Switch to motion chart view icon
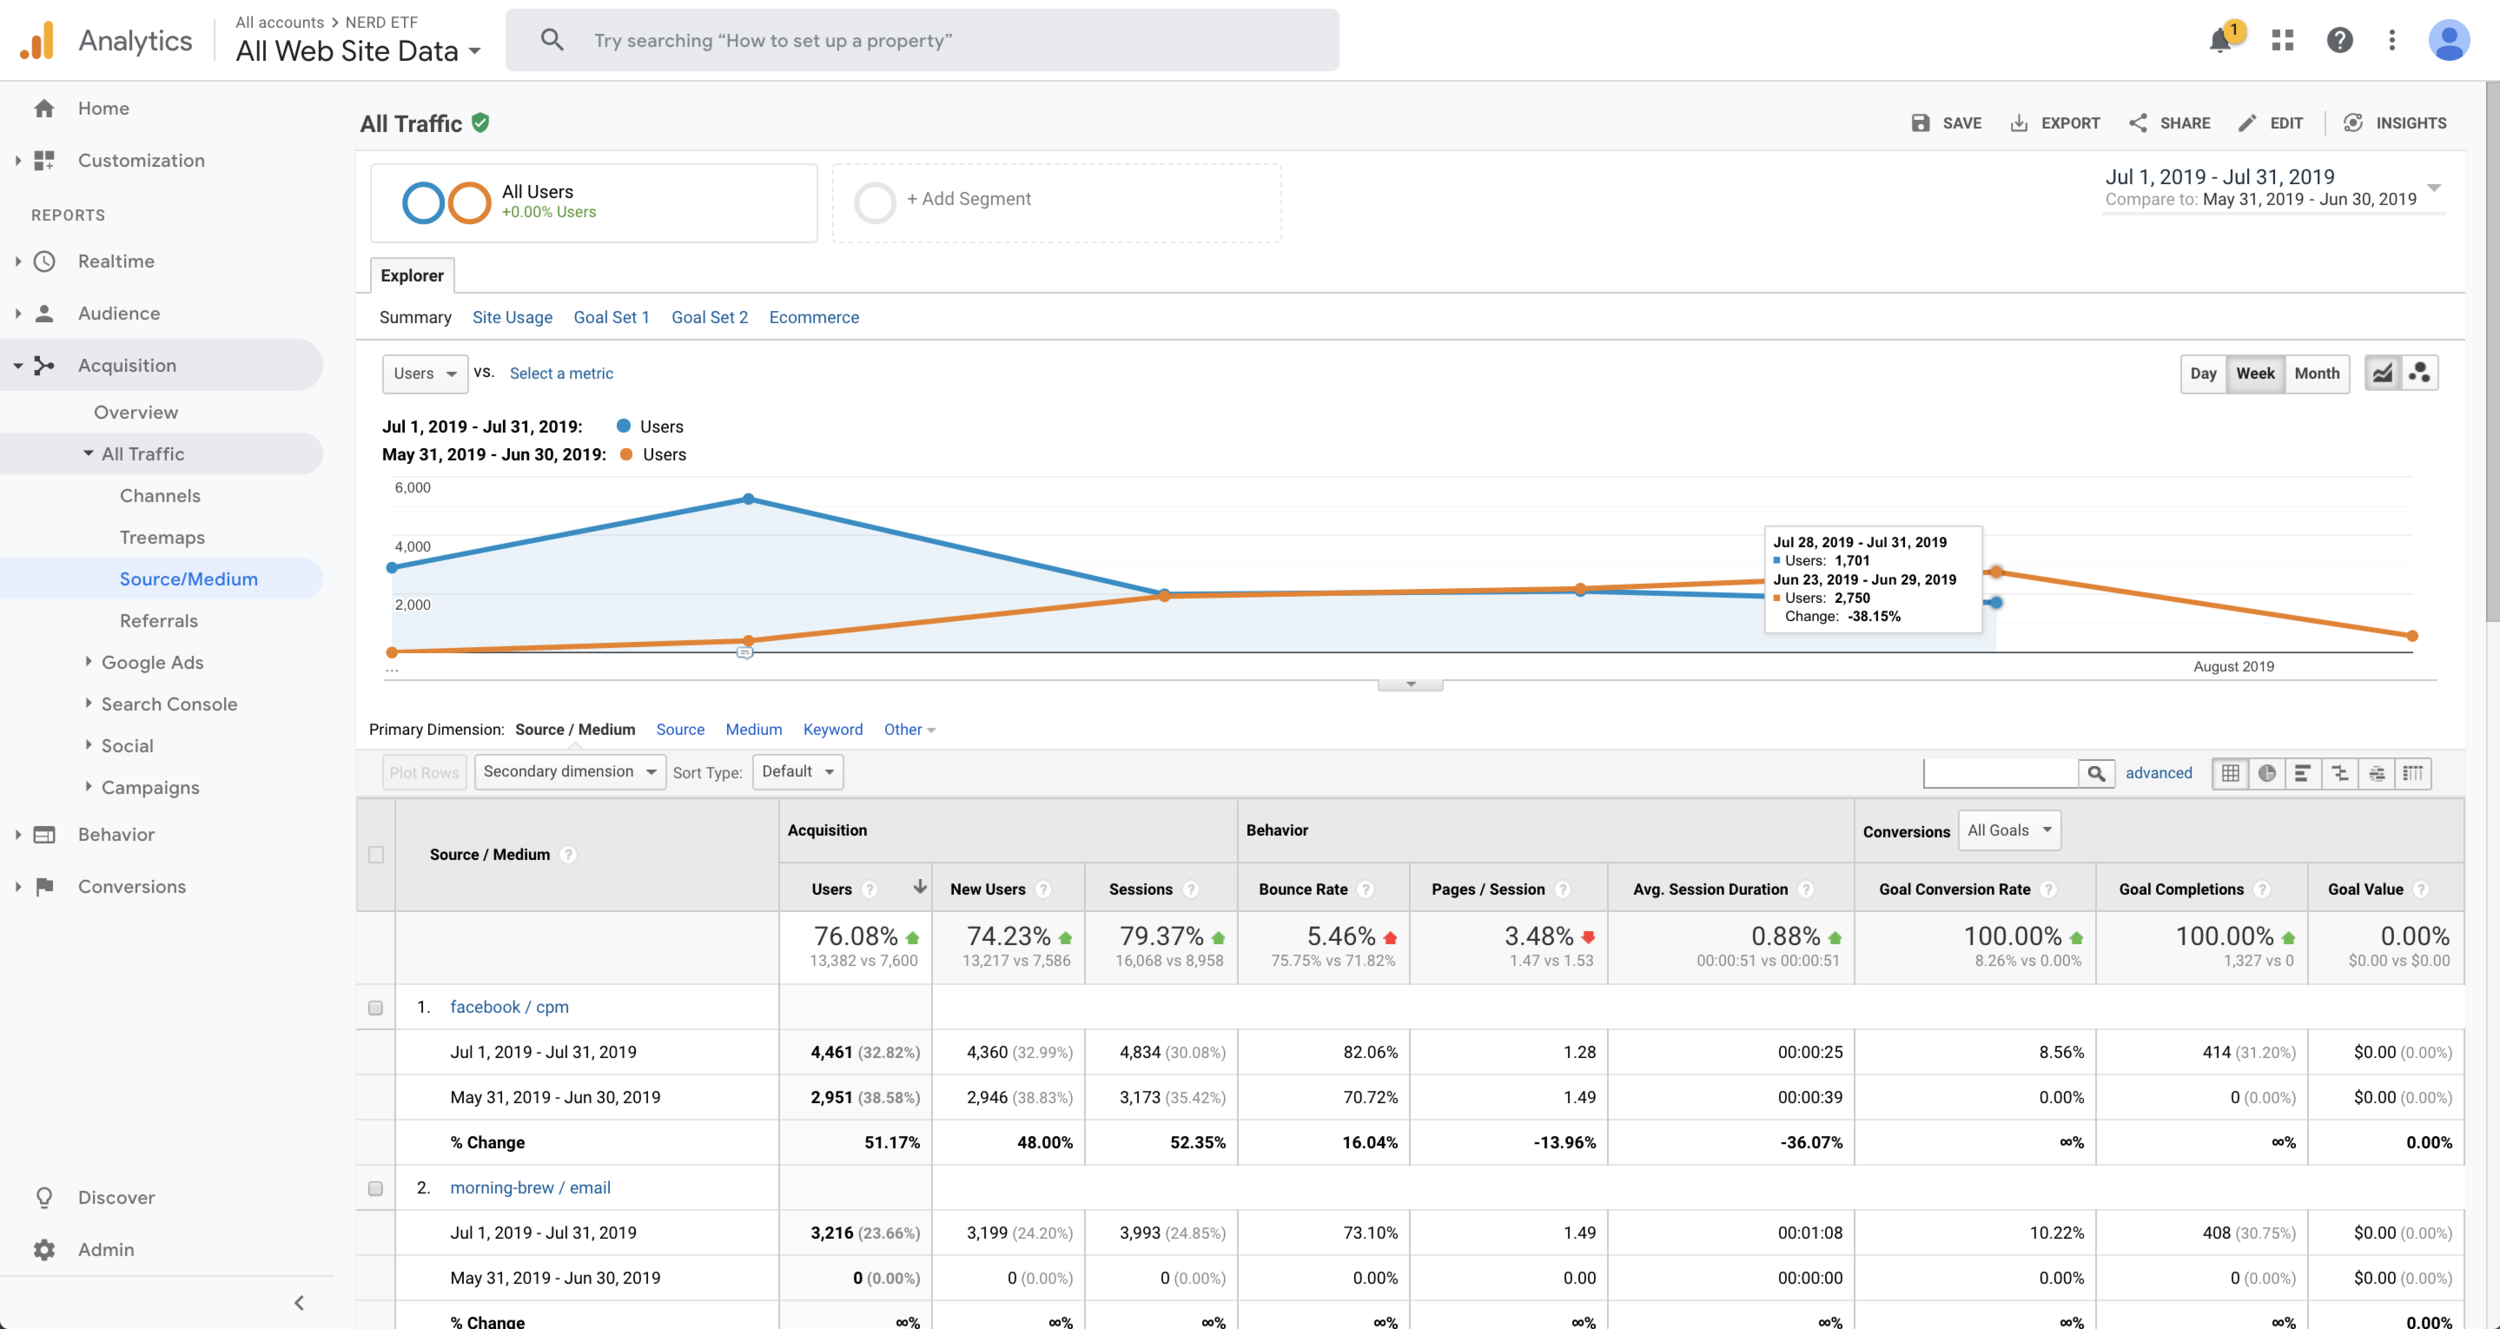The width and height of the screenshot is (2500, 1329). [x=2420, y=373]
